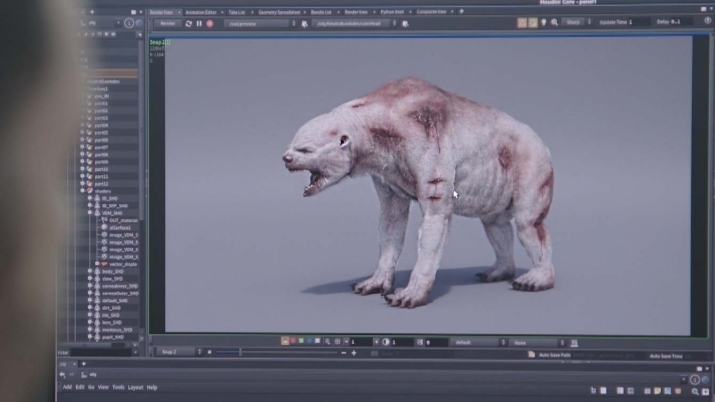Open the Geometry Spreadsheet tab

[x=281, y=11]
